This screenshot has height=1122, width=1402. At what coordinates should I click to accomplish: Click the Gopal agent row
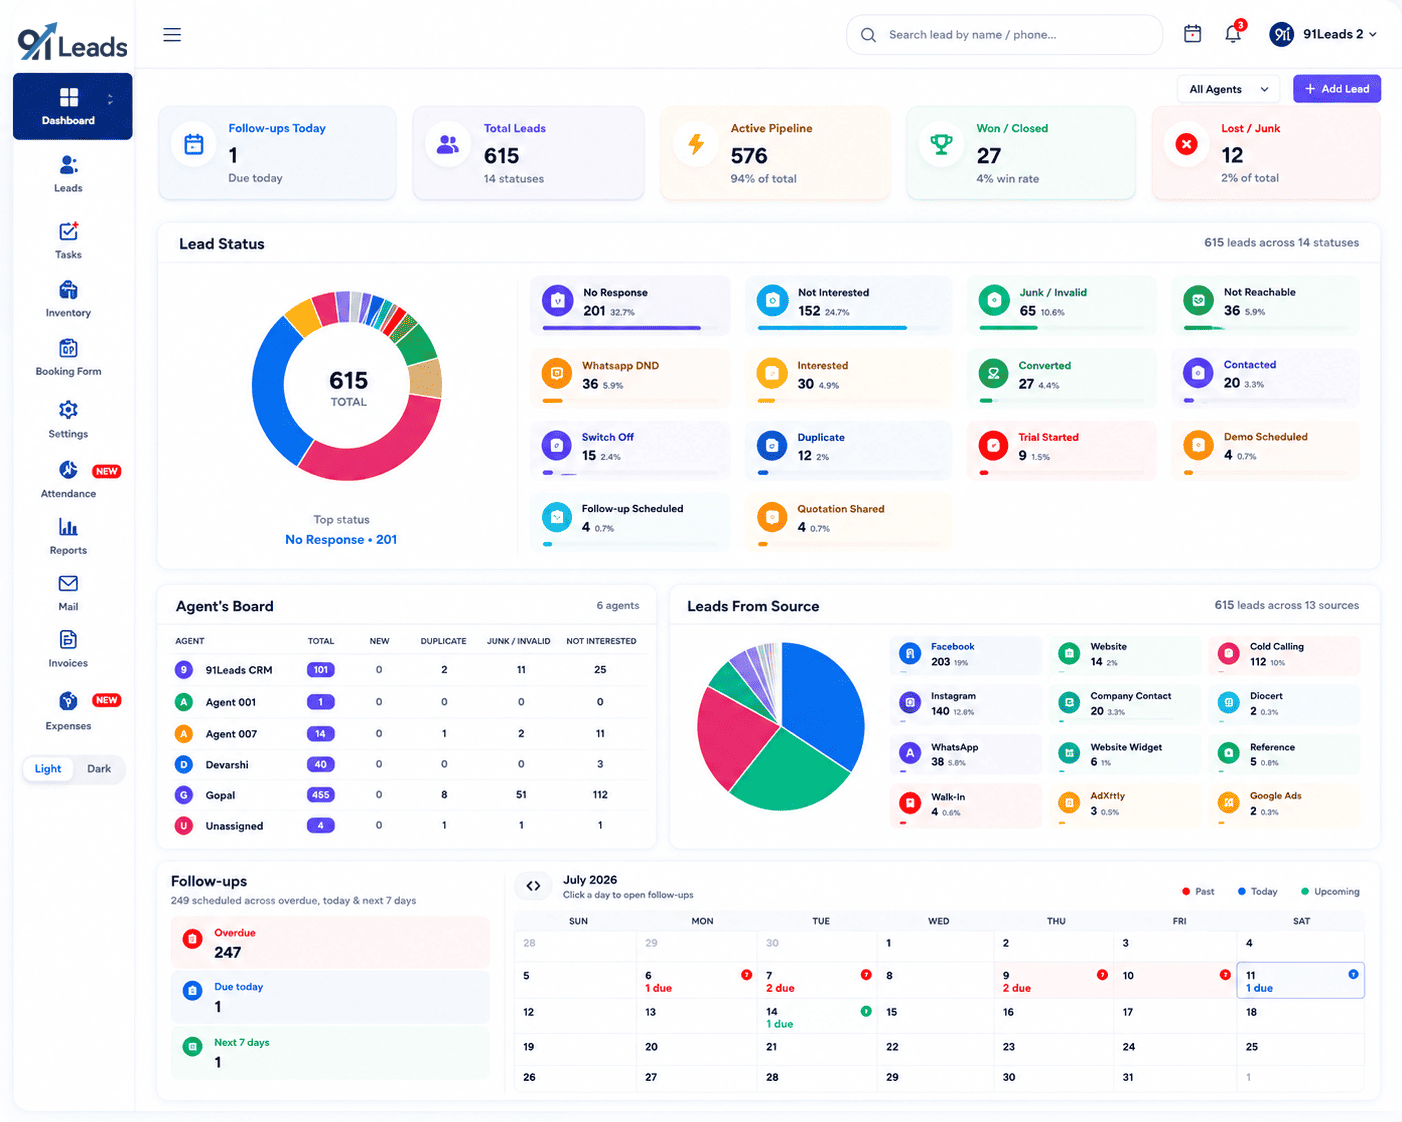[x=406, y=795]
